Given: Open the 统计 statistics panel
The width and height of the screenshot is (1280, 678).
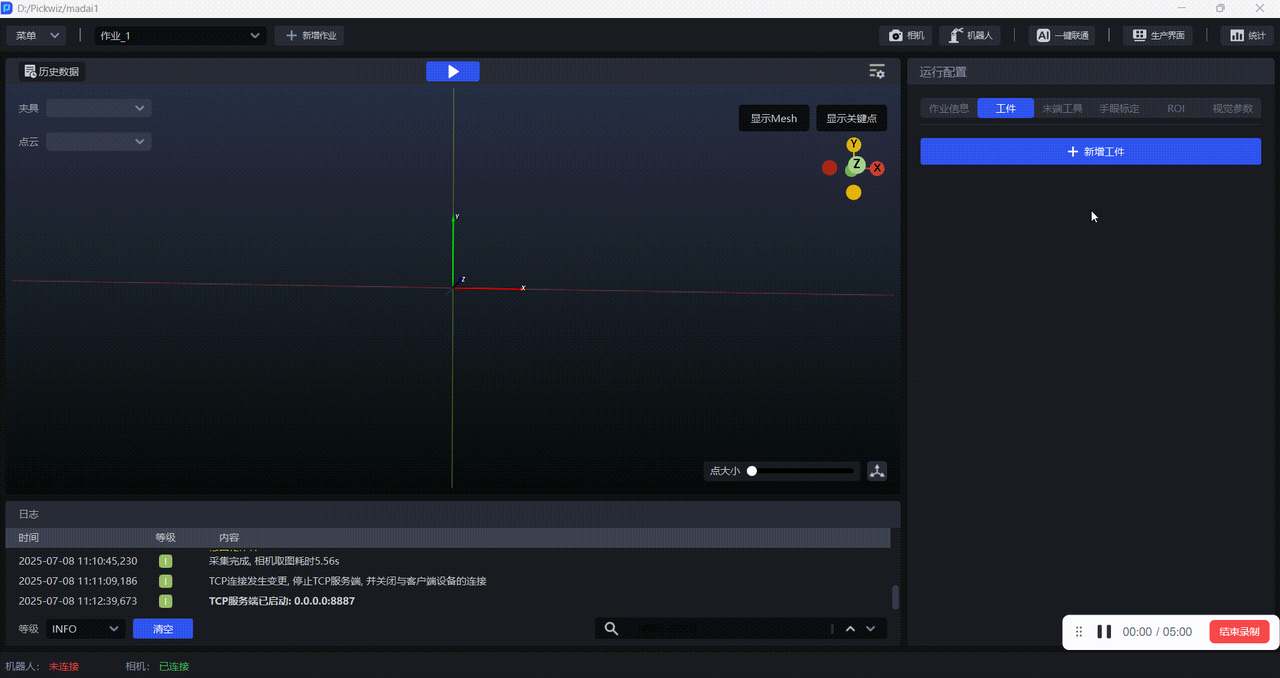Looking at the screenshot, I should pos(1246,36).
